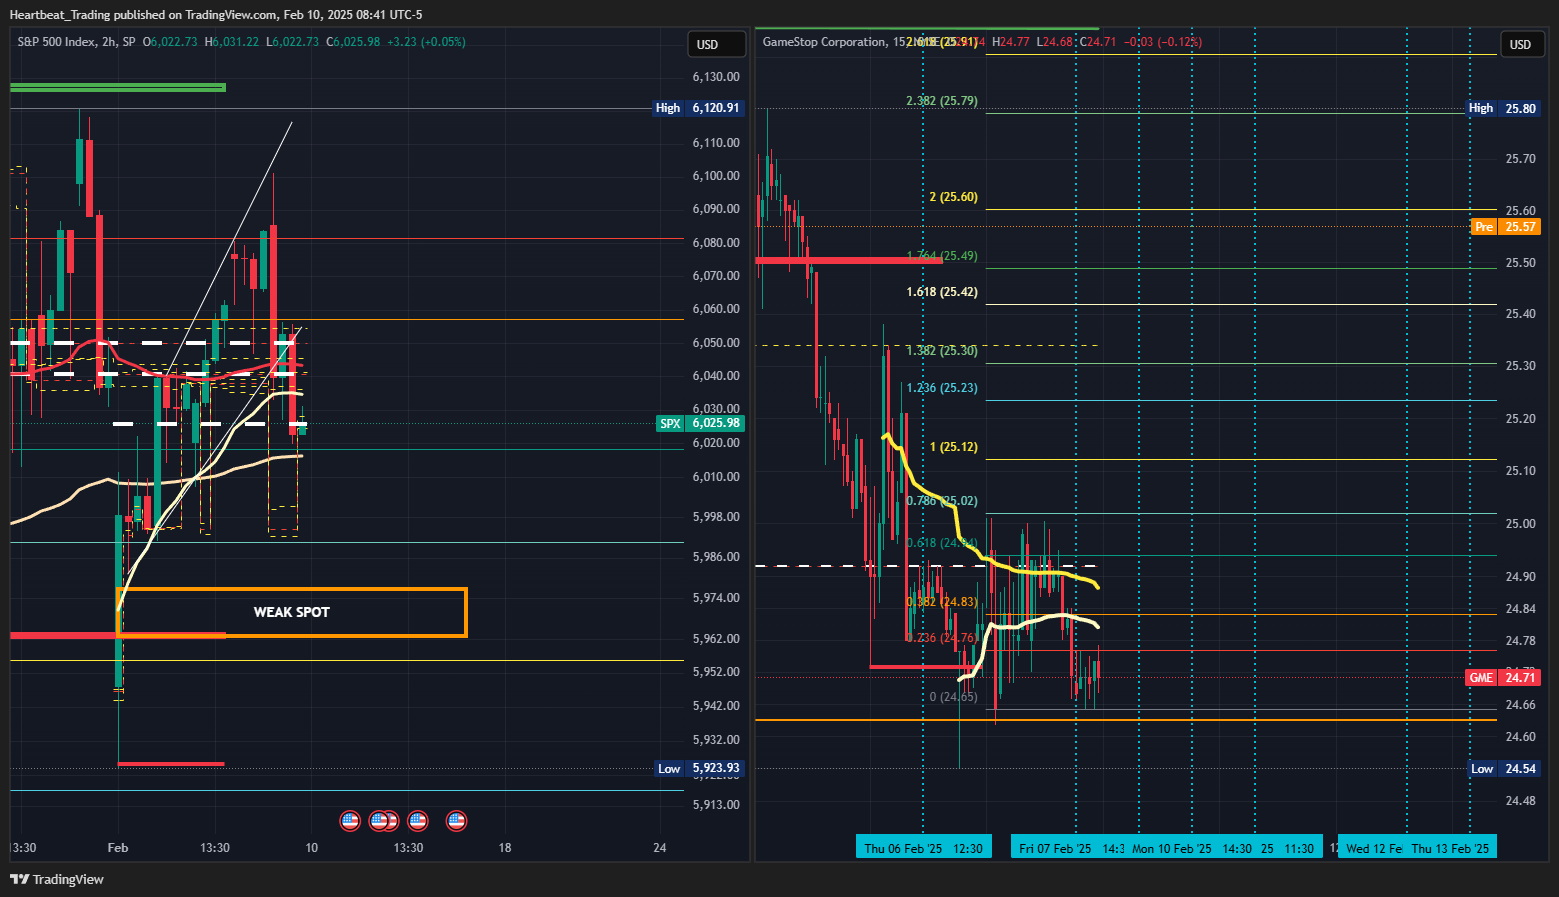Click the SPX 6,025.98 price label
This screenshot has height=897, width=1559.
point(700,423)
